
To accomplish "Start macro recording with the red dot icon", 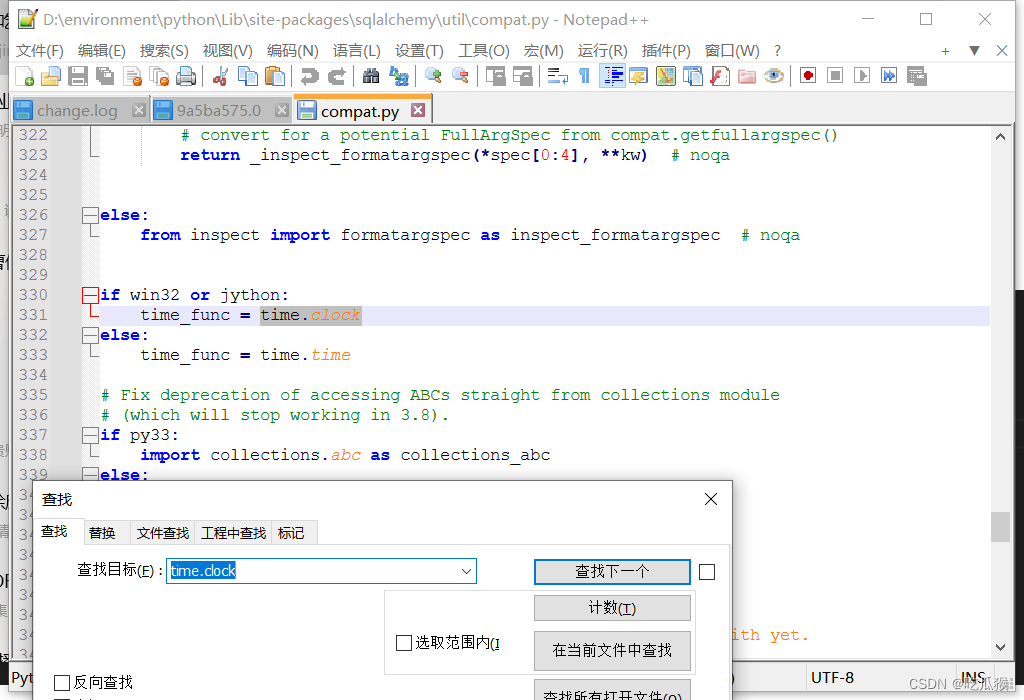I will pyautogui.click(x=806, y=75).
